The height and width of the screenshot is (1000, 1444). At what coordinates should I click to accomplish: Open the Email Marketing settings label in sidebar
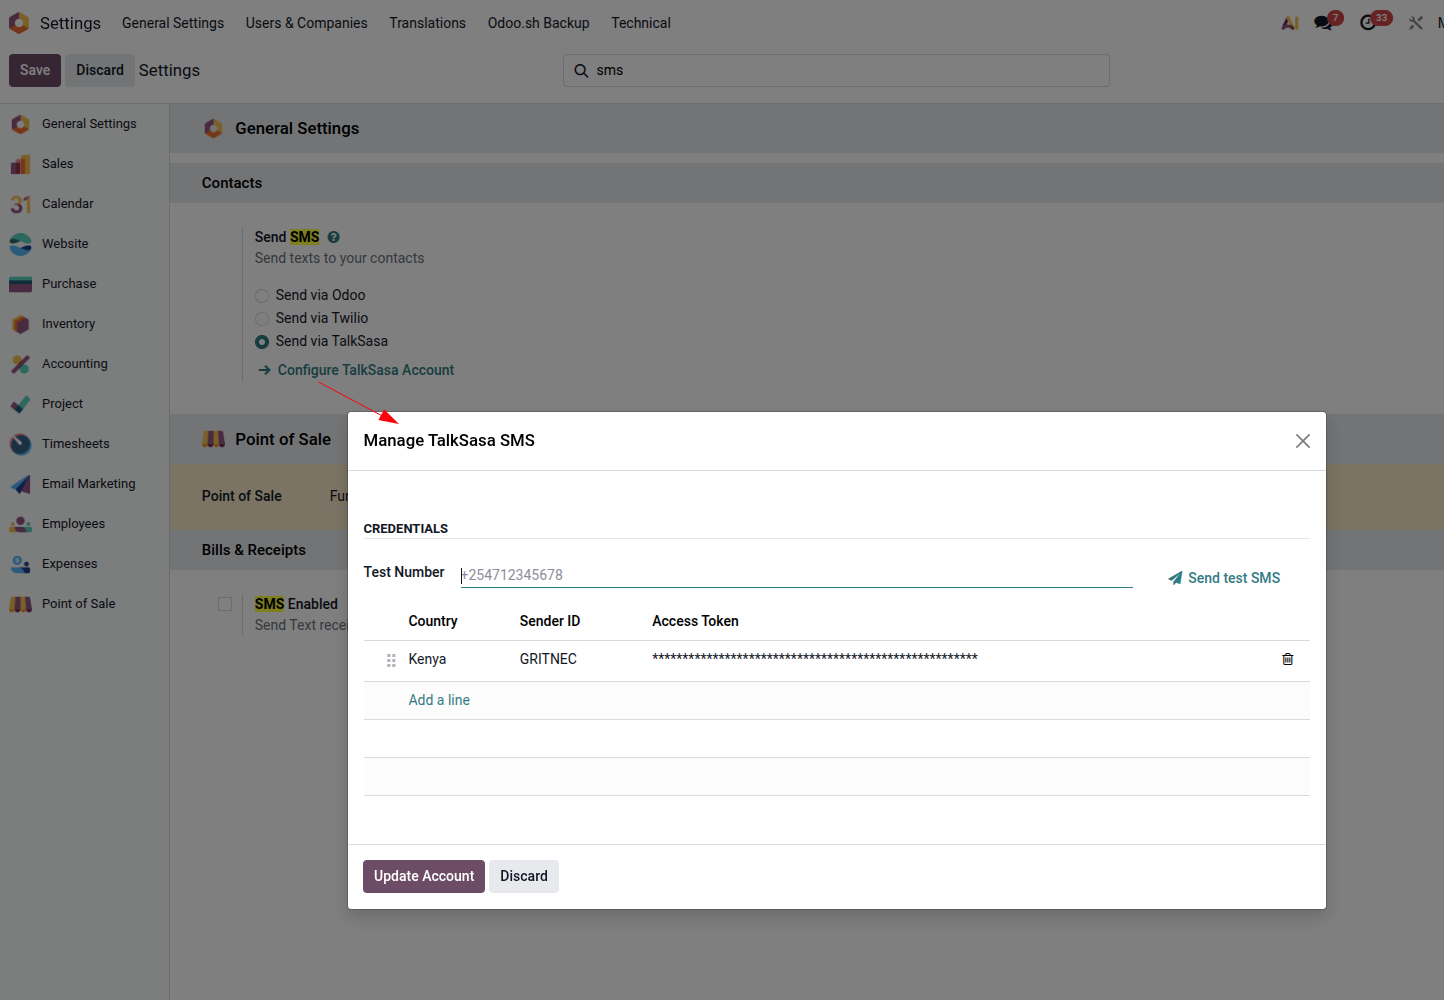(89, 484)
